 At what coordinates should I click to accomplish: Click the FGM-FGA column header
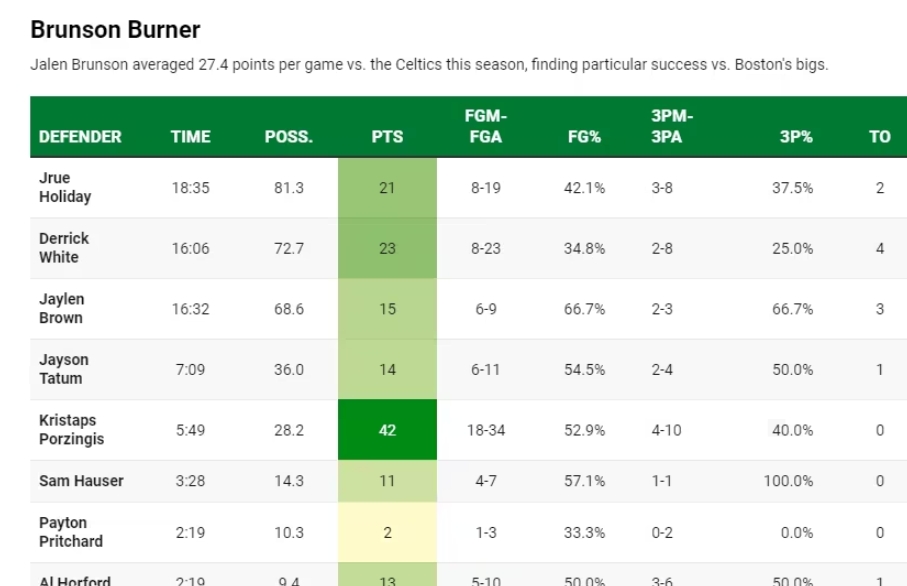pos(484,127)
